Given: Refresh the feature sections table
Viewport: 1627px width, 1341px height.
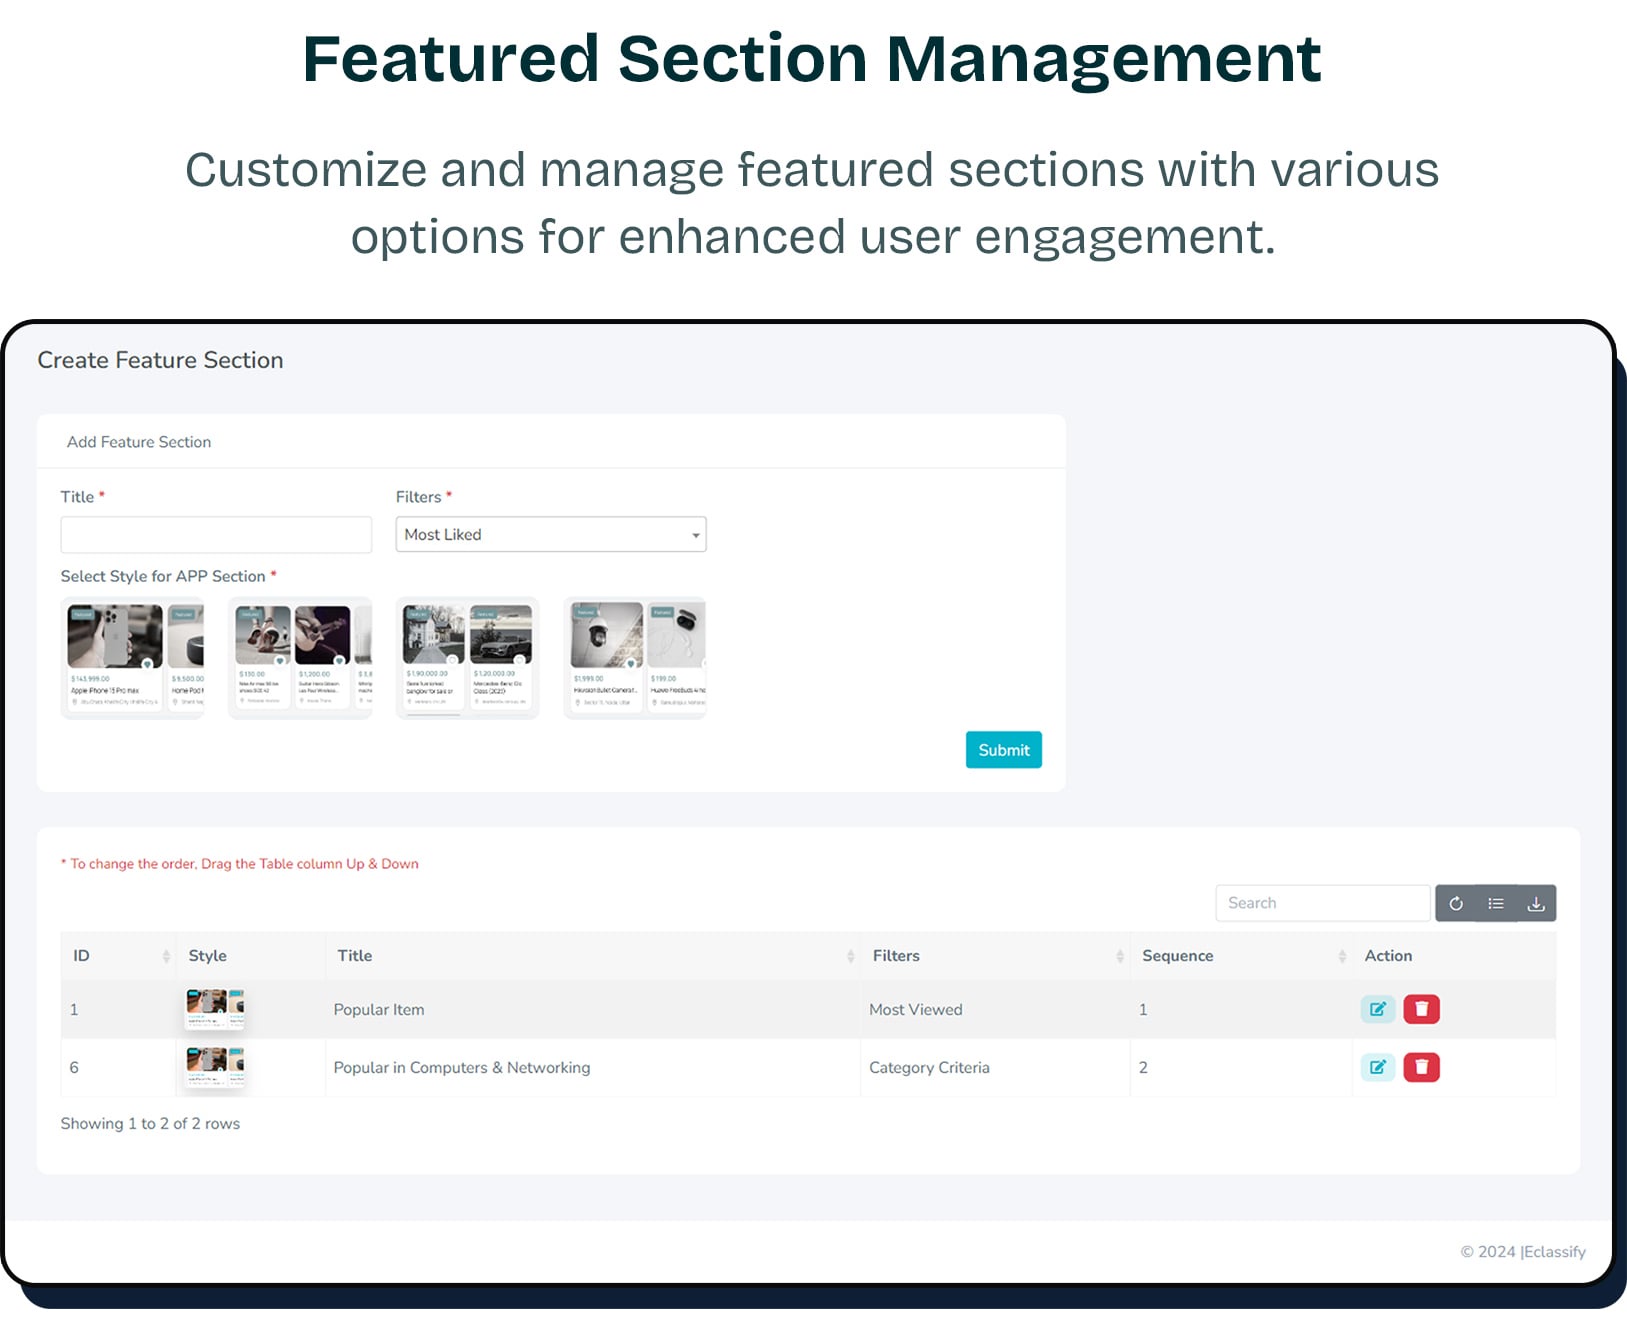Looking at the screenshot, I should [x=1455, y=903].
